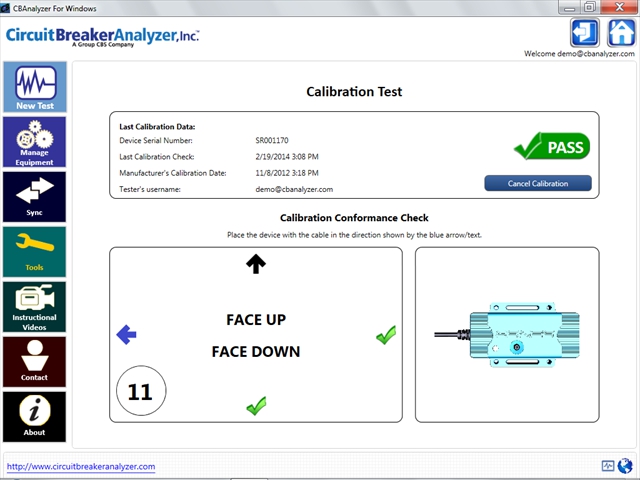Click the Manufacturer's Calibration Date label
The image size is (640, 480).
tap(173, 173)
